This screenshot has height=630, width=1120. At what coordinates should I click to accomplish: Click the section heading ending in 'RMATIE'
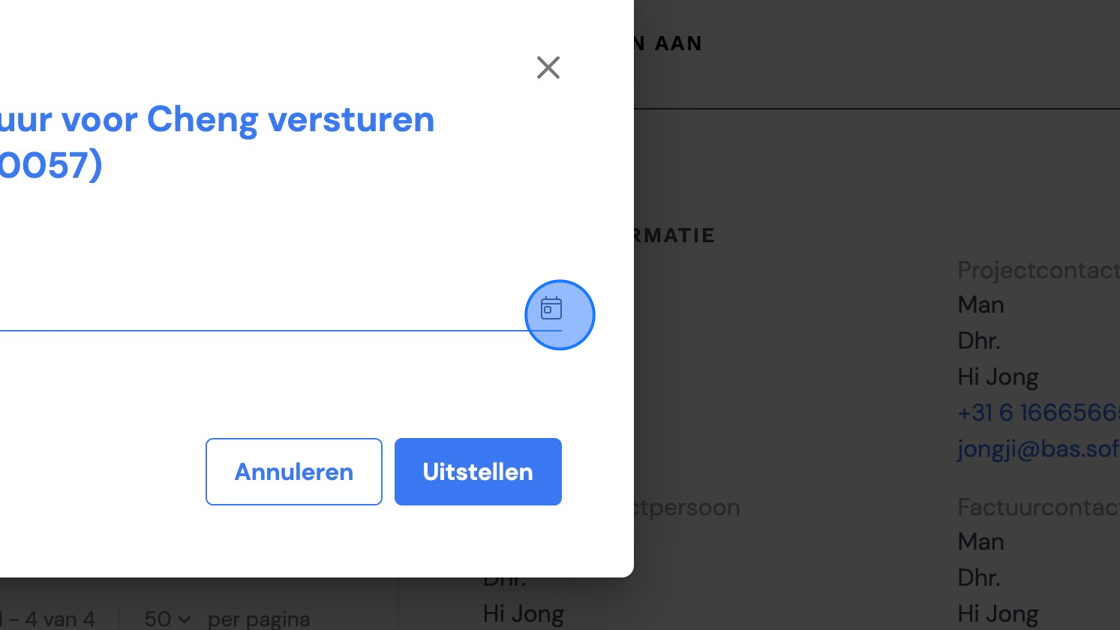674,236
